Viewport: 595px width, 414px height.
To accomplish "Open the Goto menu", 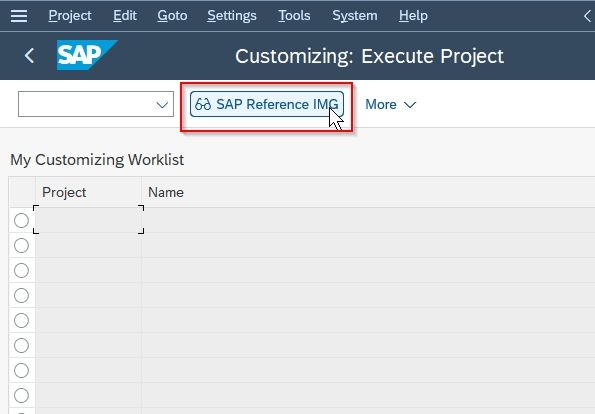I will [x=172, y=16].
